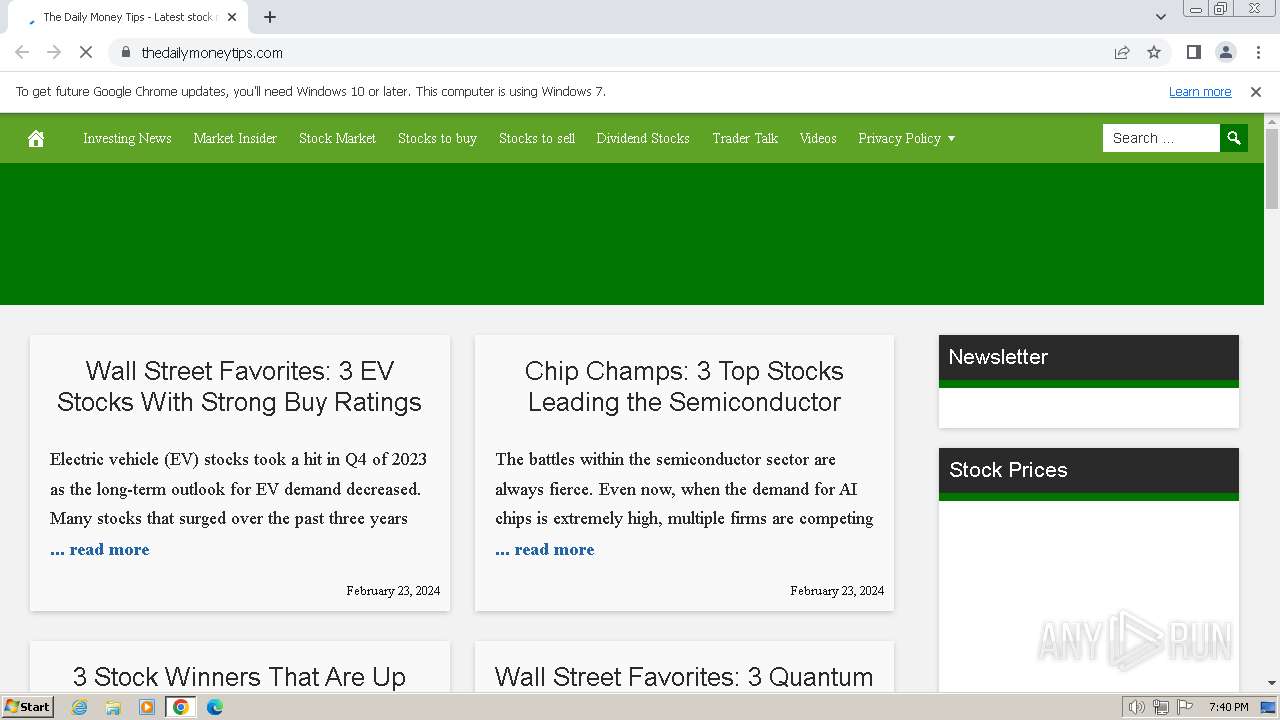Click the scrollbar down arrow

click(x=1272, y=683)
